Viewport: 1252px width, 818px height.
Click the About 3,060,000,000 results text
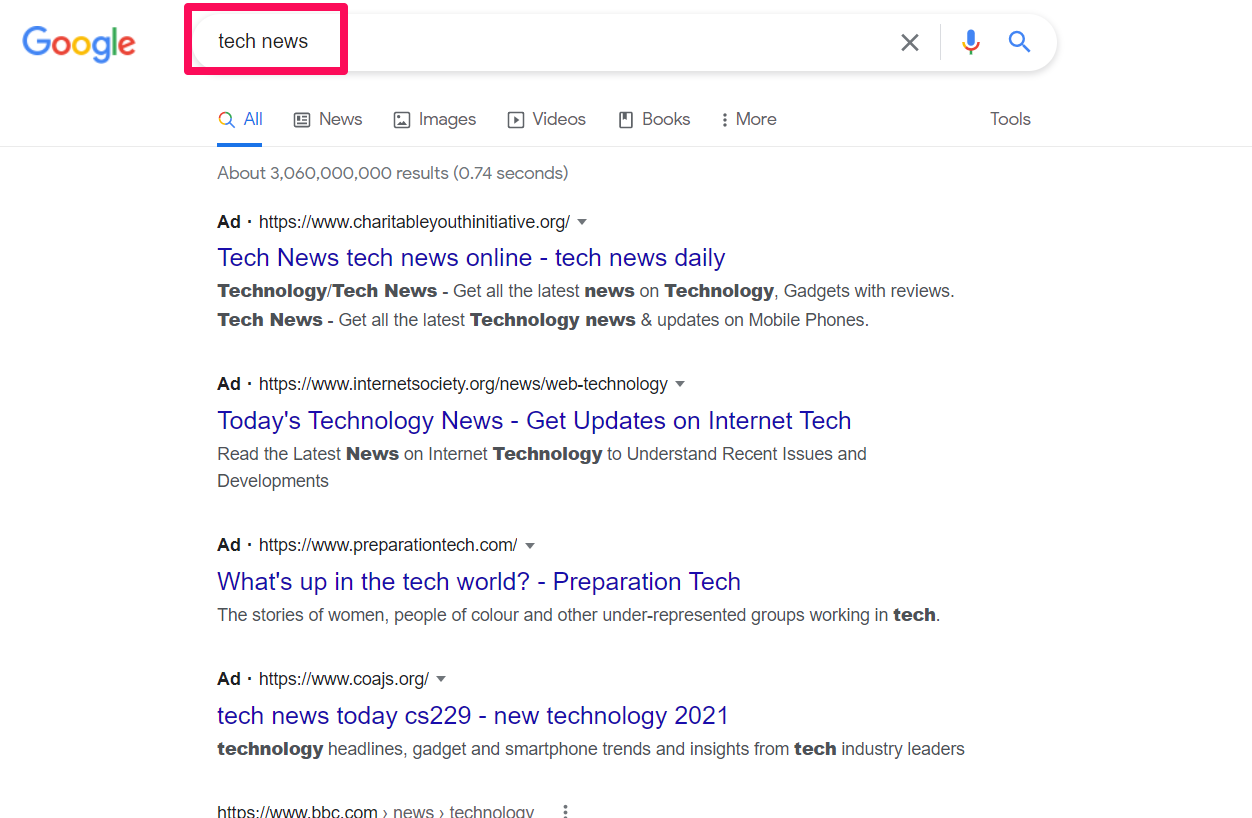393,173
